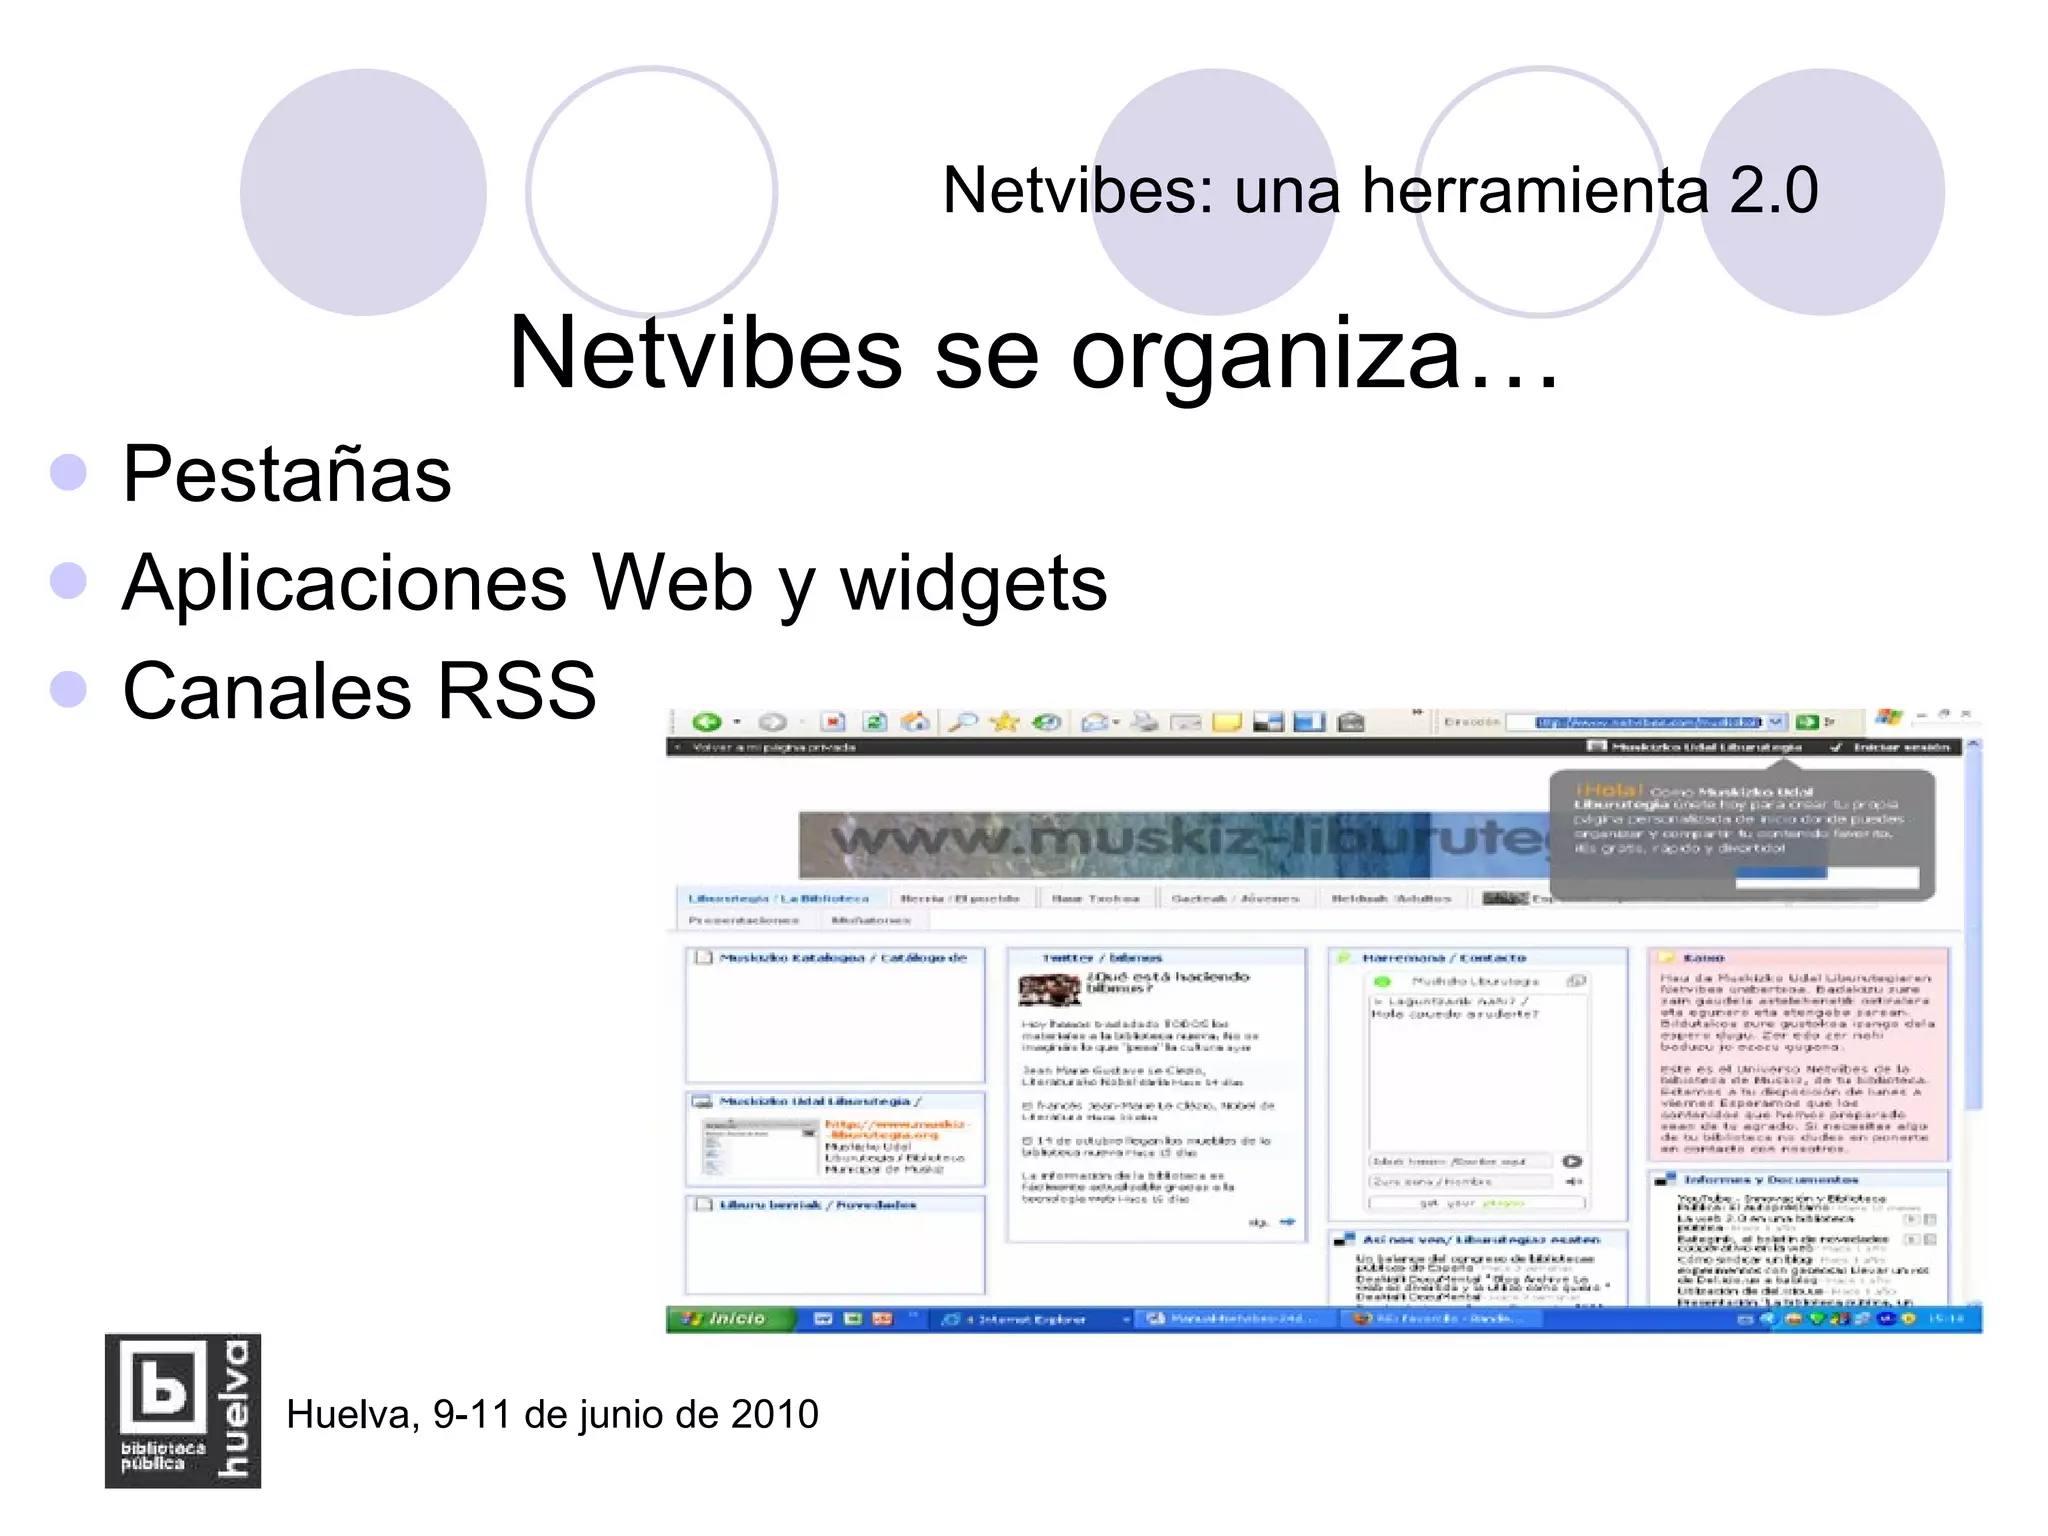Open the Favorites star icon
The width and height of the screenshot is (2048, 1536).
coord(1004,722)
